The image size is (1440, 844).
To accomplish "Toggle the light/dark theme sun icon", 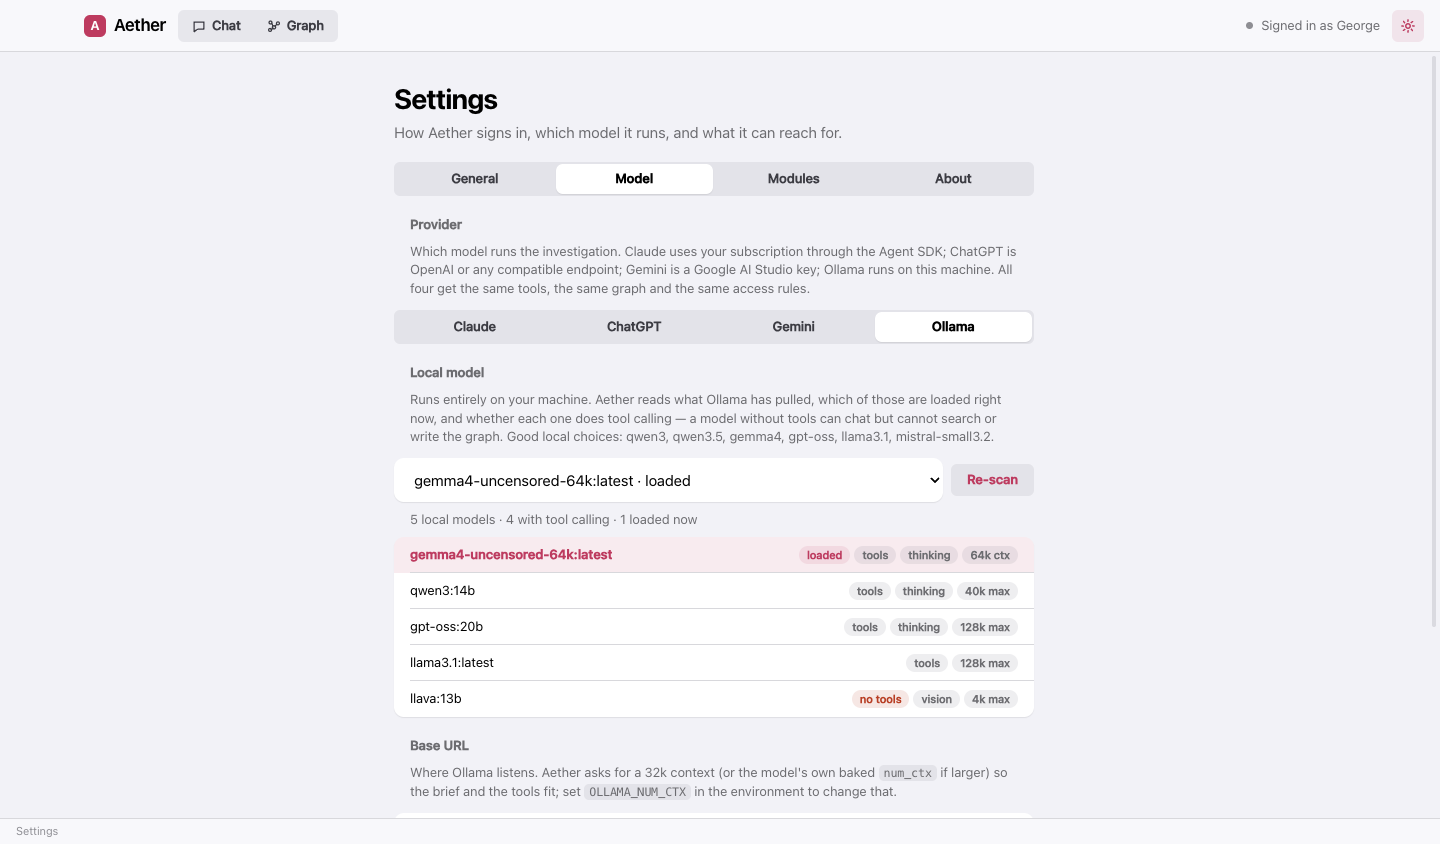I will 1408,26.
